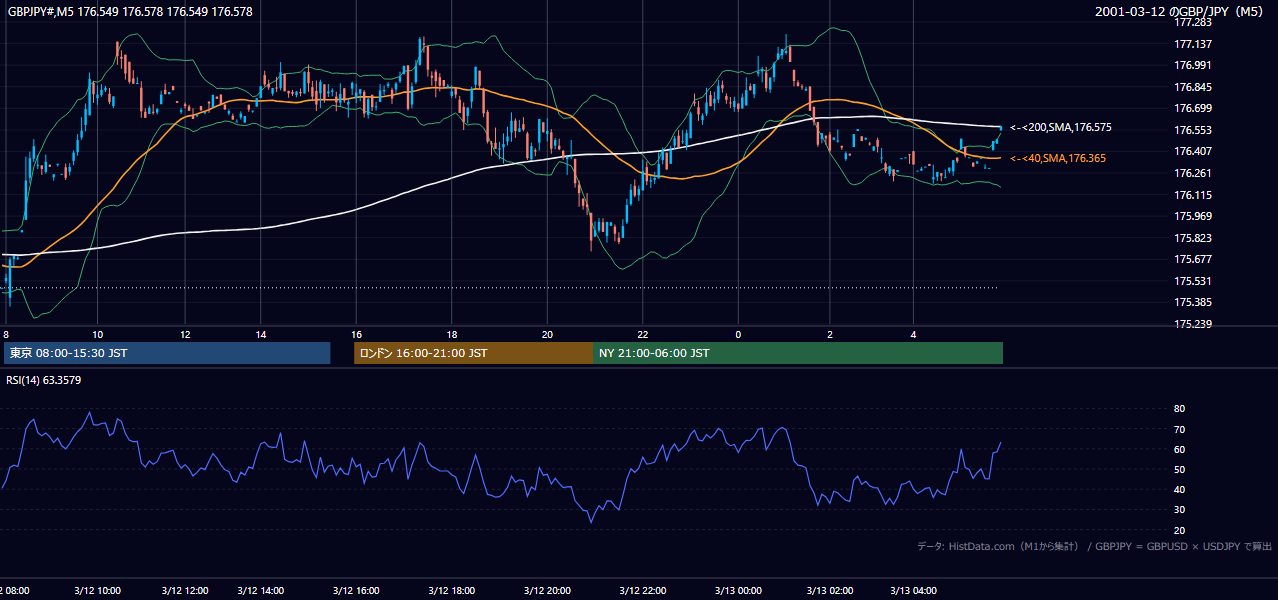Screen dimensions: 1278x600
Task: Click bottom time label 3/12 18:00
Action: (453, 590)
